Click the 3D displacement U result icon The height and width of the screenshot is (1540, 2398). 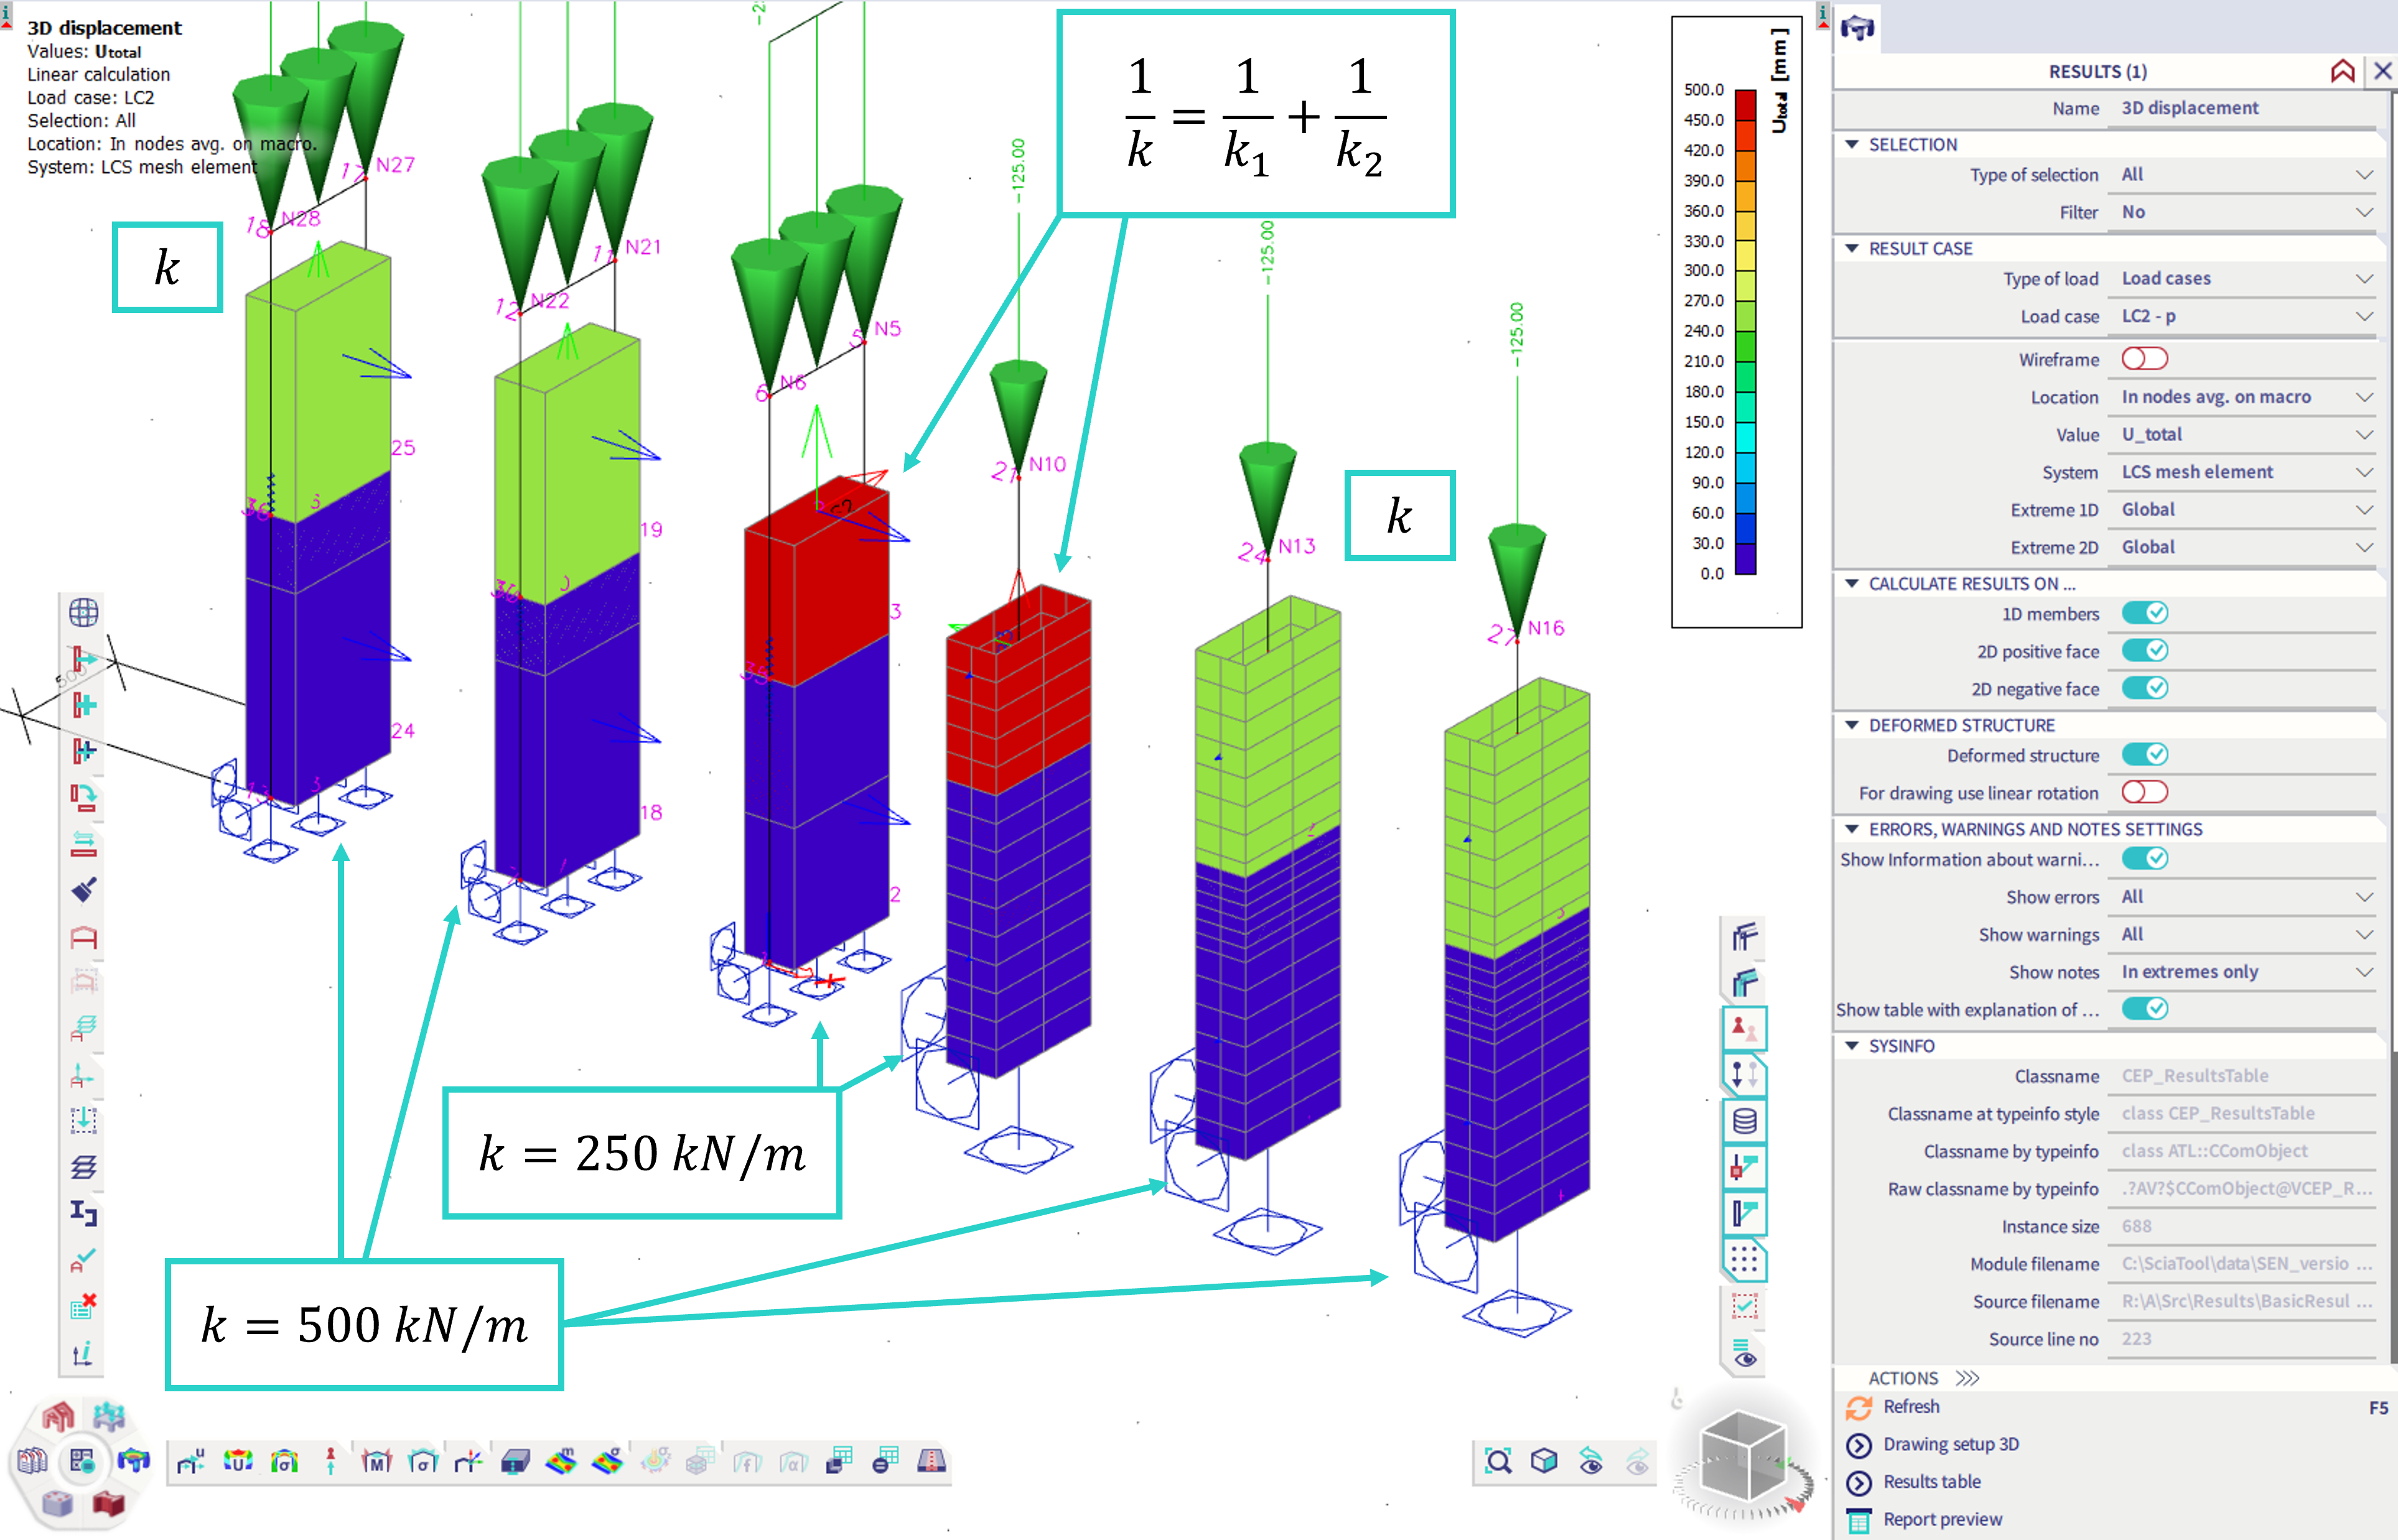coord(238,1462)
